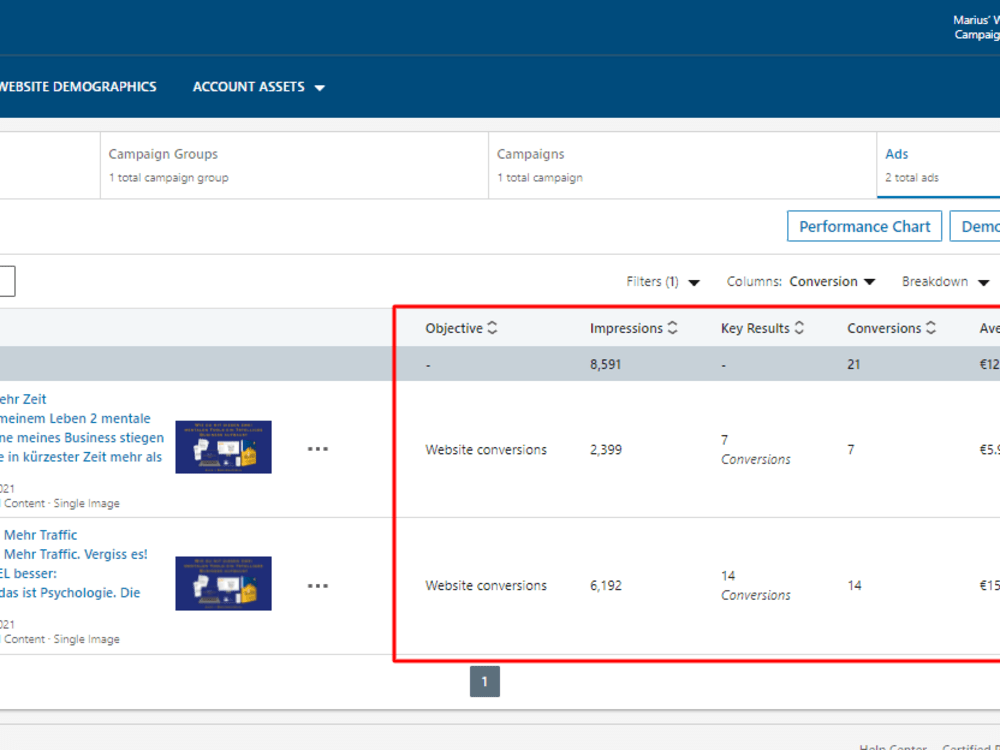The image size is (1000, 750).
Task: Click '1 total campaign group' text
Action: tap(168, 178)
